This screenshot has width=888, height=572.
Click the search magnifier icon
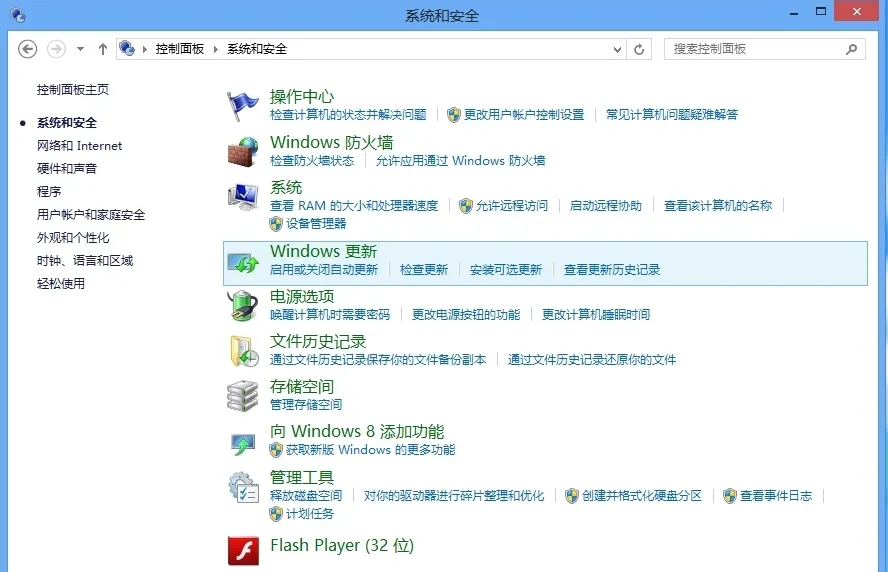click(x=851, y=49)
